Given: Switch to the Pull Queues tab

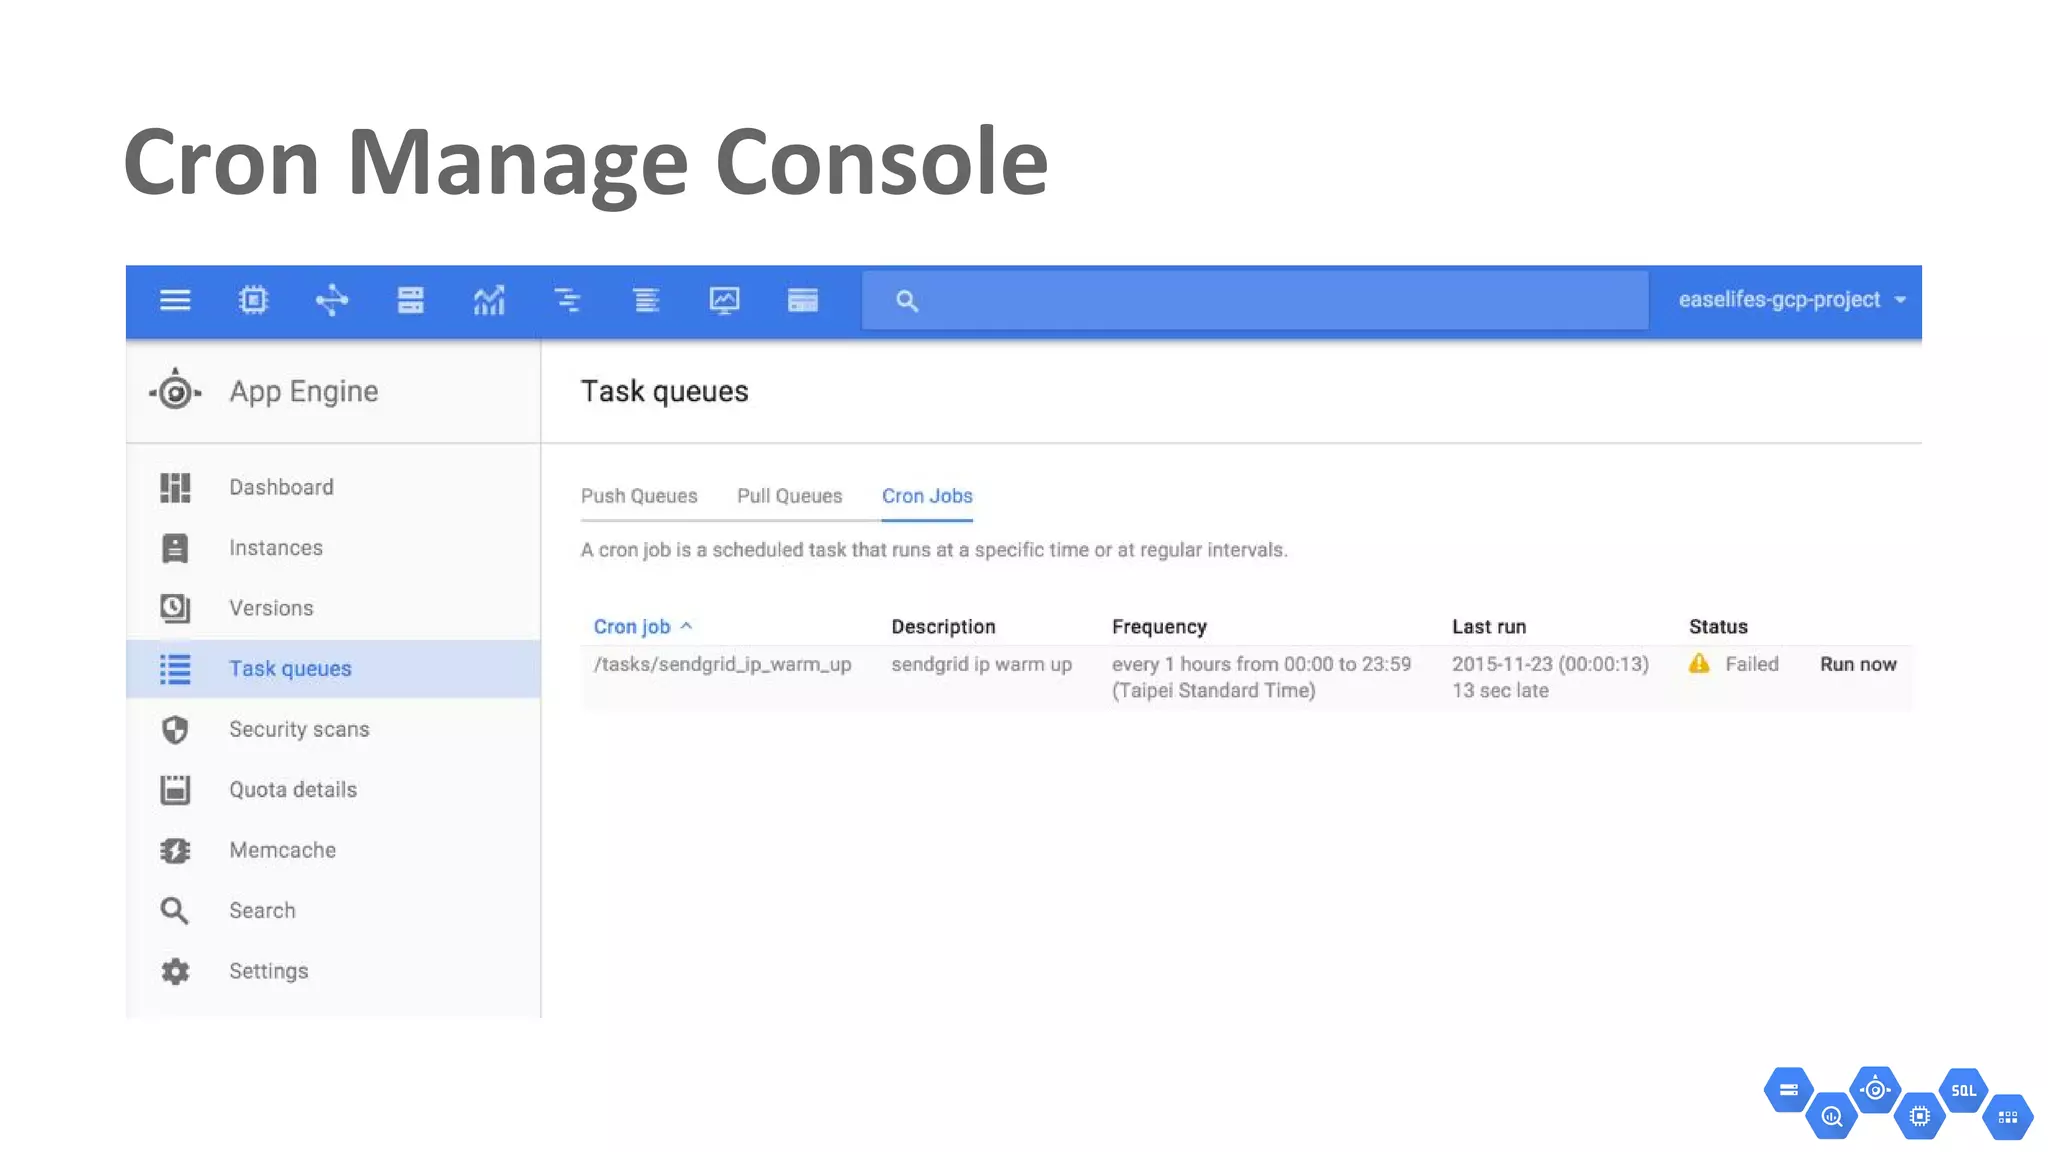Looking at the screenshot, I should click(x=789, y=496).
